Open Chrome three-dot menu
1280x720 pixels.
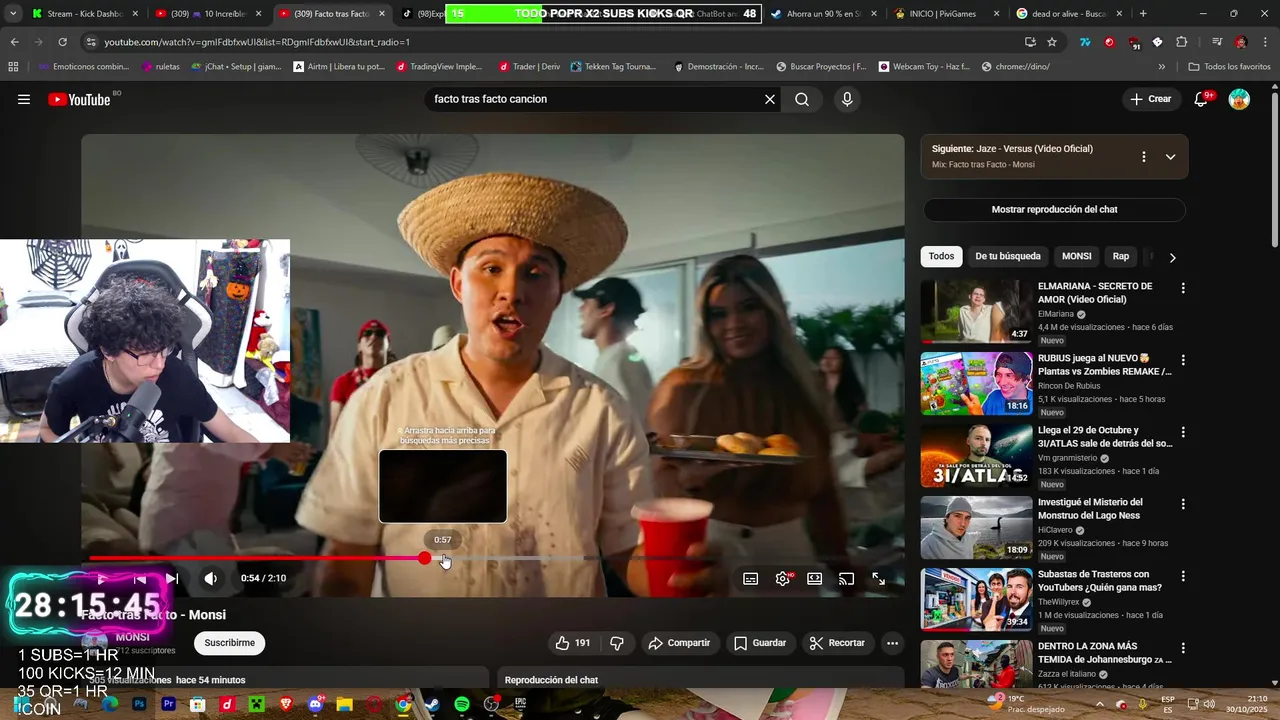coord(1265,42)
